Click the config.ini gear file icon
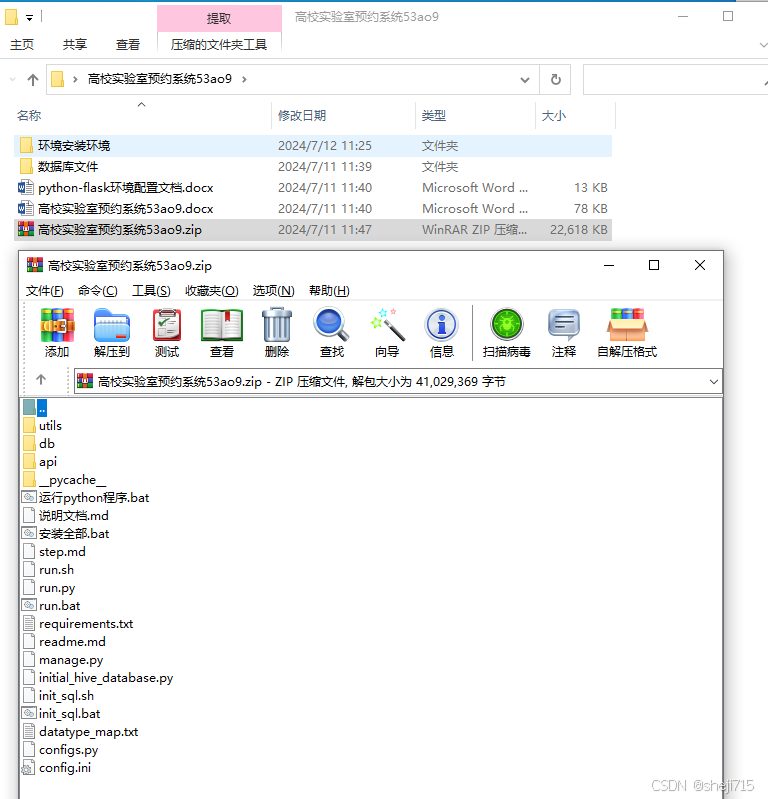The height and width of the screenshot is (799, 768). click(x=29, y=768)
